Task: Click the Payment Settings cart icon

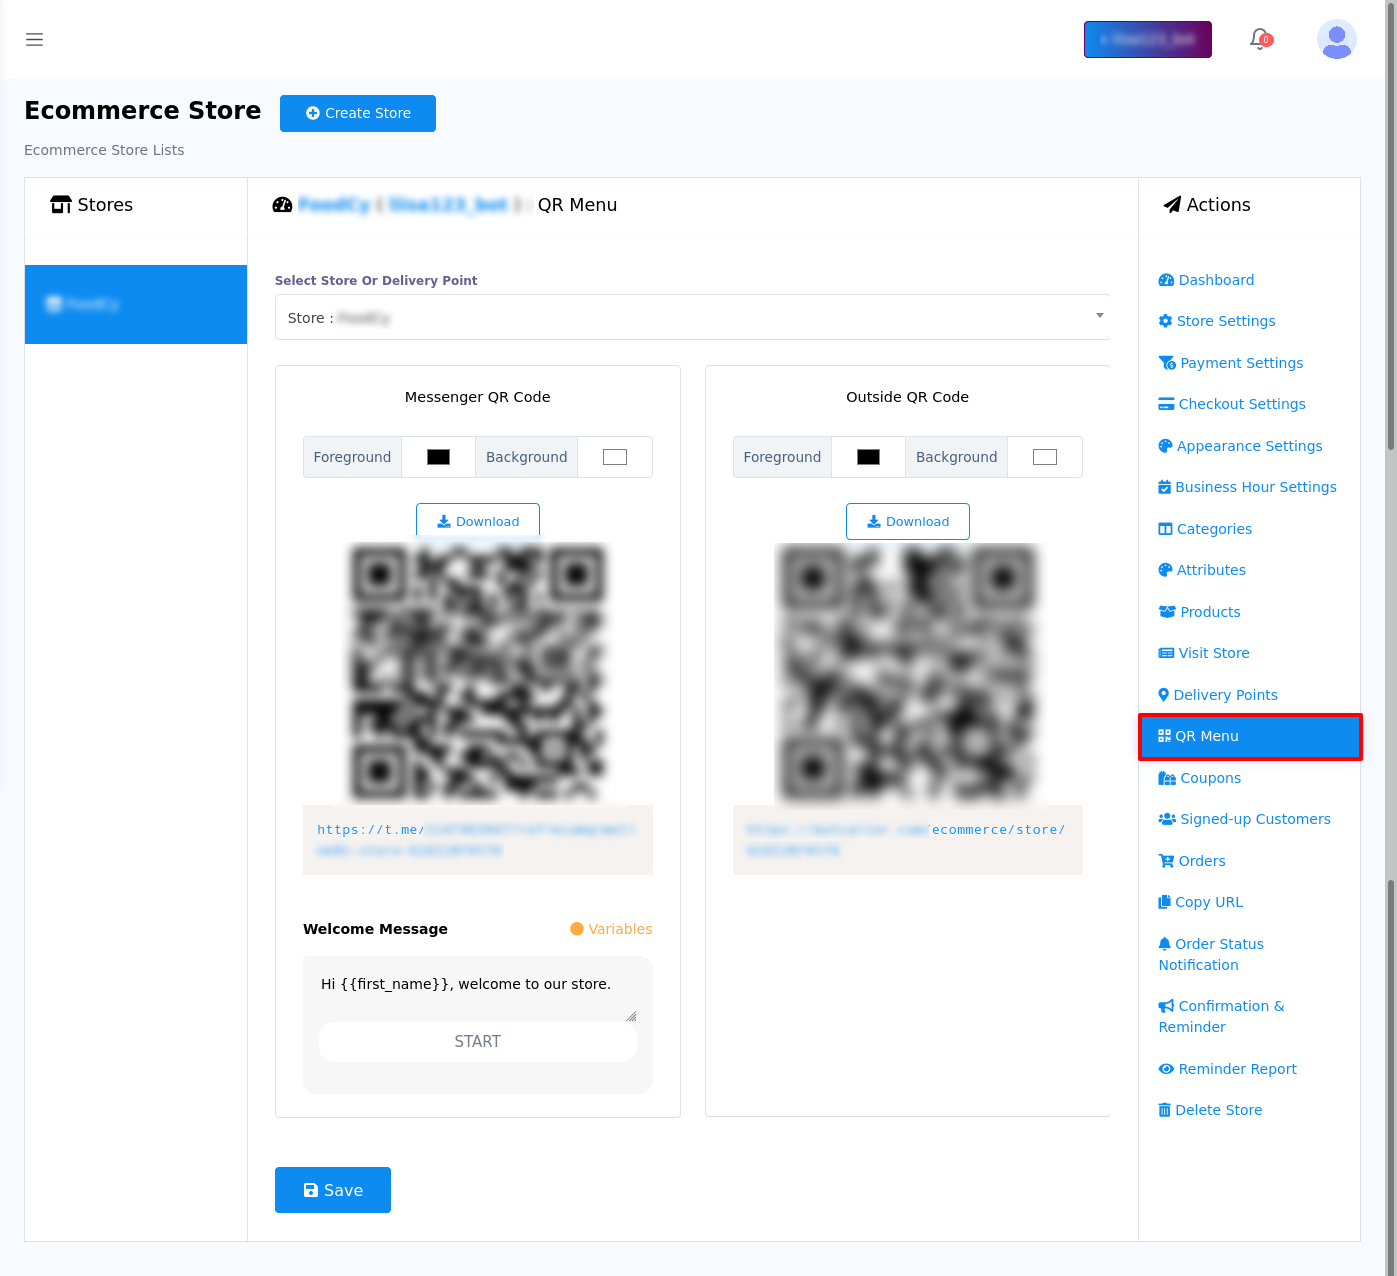Action: pyautogui.click(x=1167, y=363)
